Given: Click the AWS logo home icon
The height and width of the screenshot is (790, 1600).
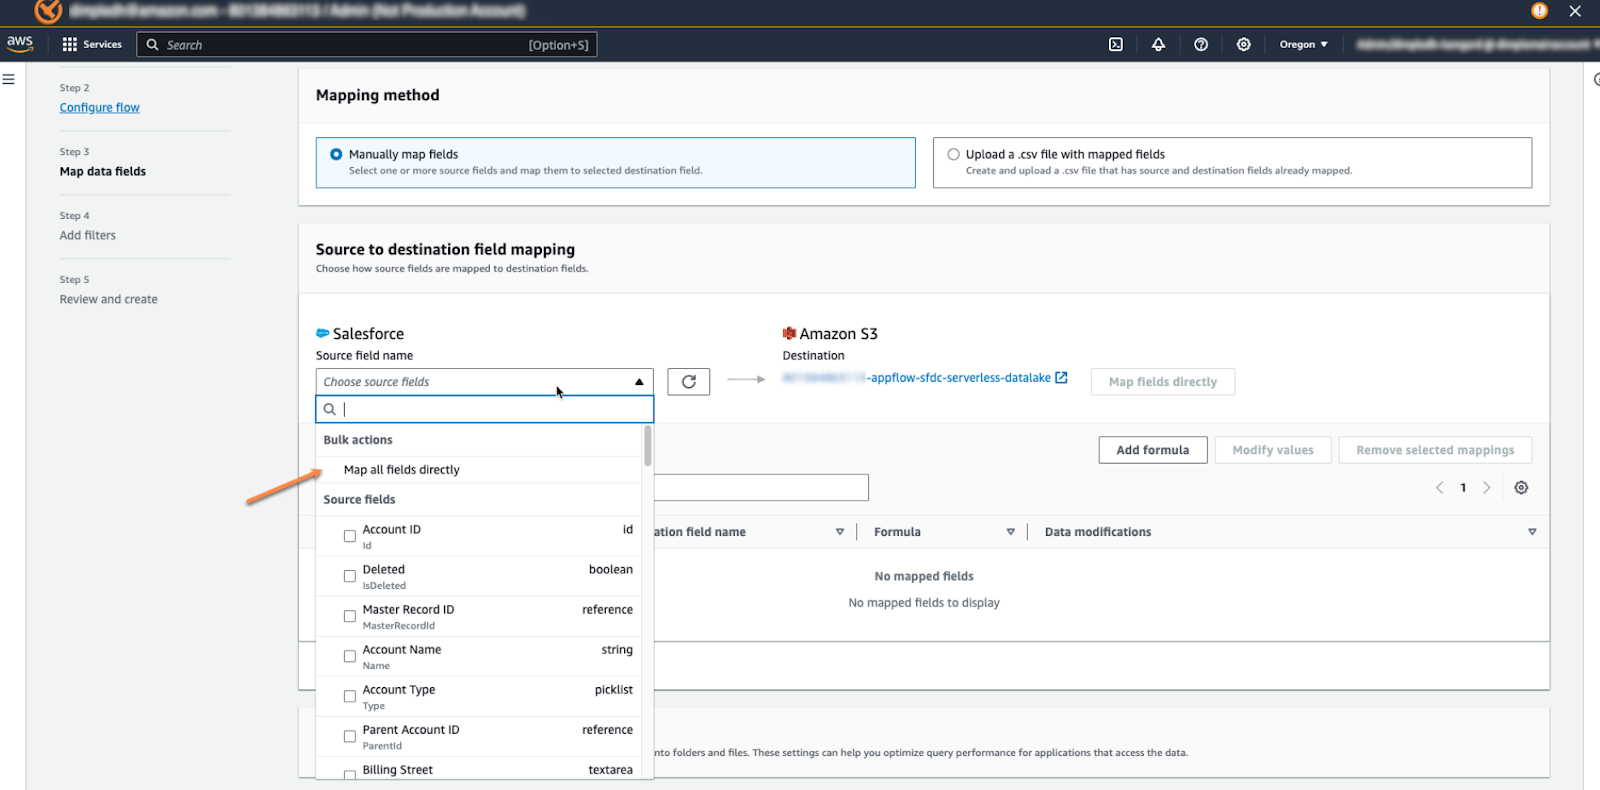Looking at the screenshot, I should [20, 43].
